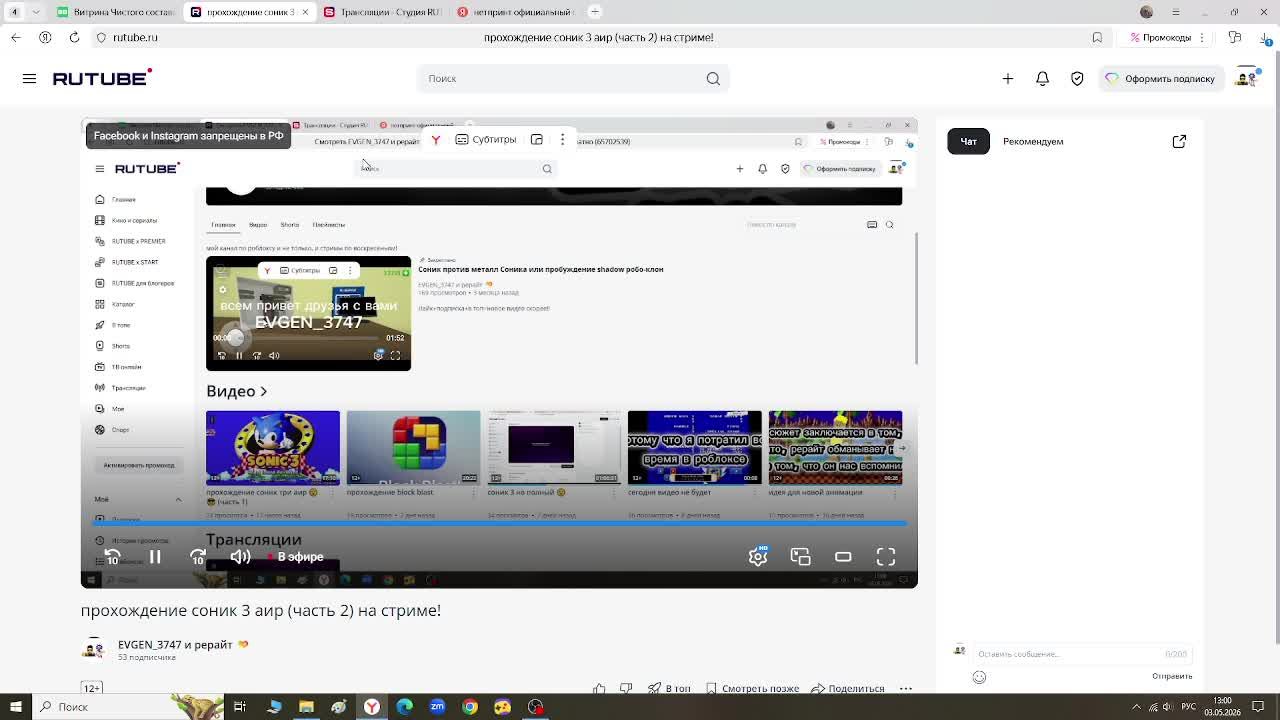The width and height of the screenshot is (1280, 720).
Task: Click Отправить to send chat message
Action: click(1172, 676)
